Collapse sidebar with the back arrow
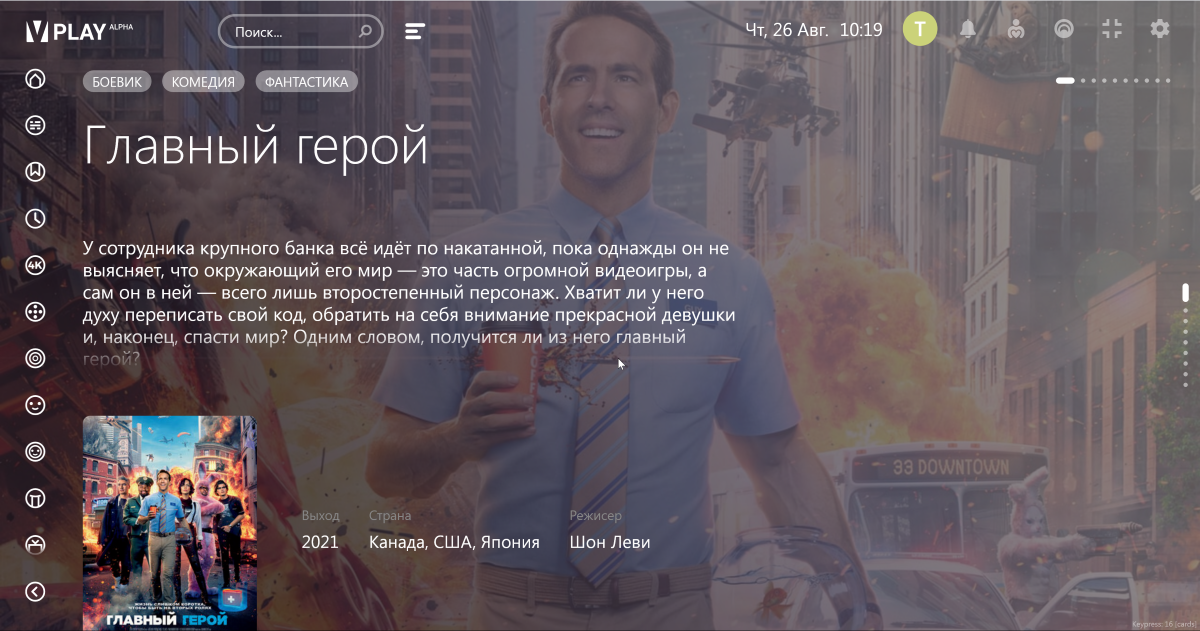 pos(35,592)
